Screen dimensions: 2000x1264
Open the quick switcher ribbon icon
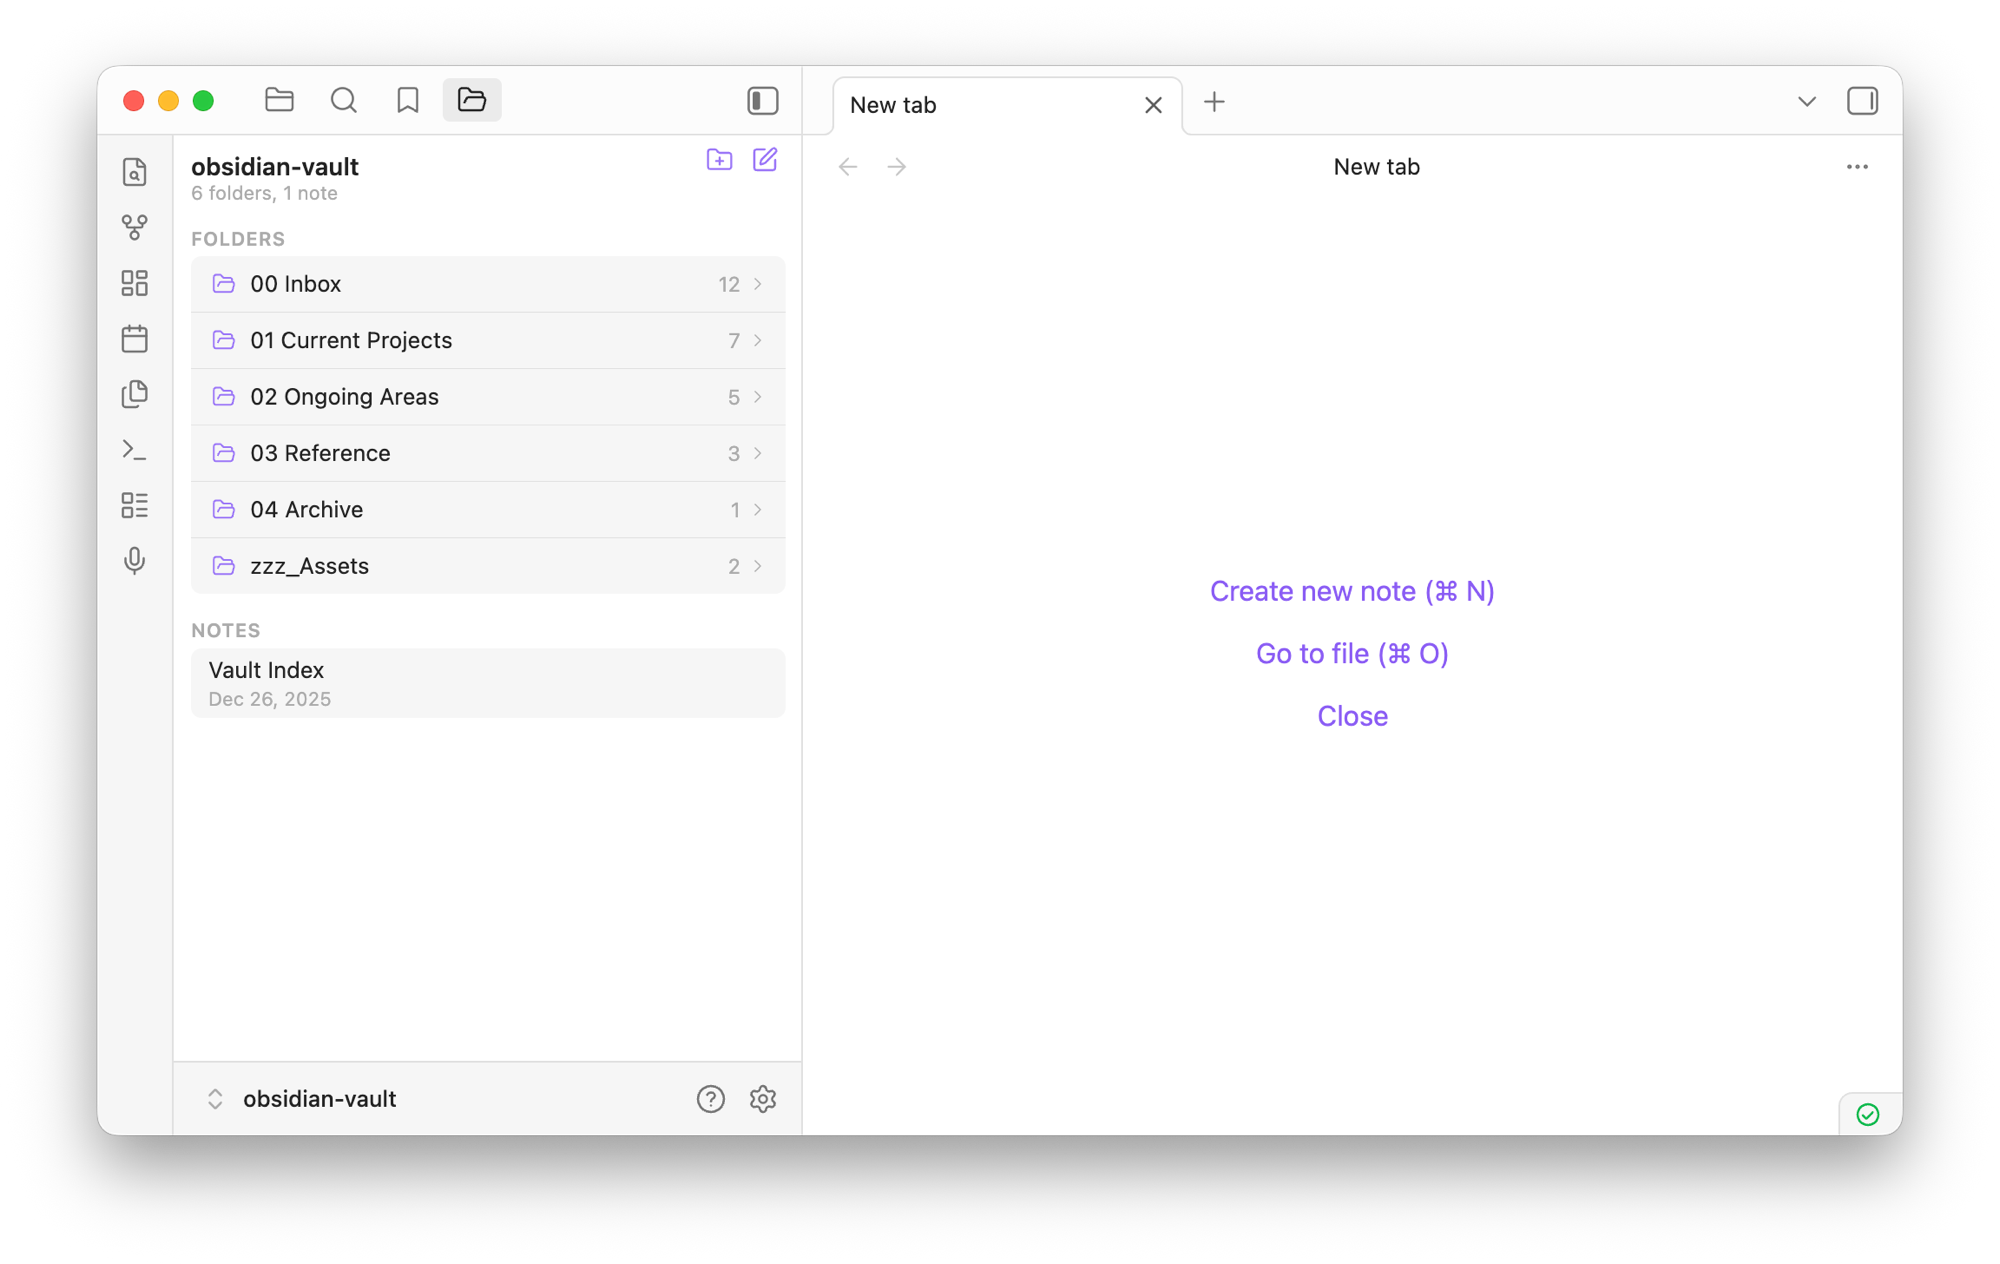(135, 172)
